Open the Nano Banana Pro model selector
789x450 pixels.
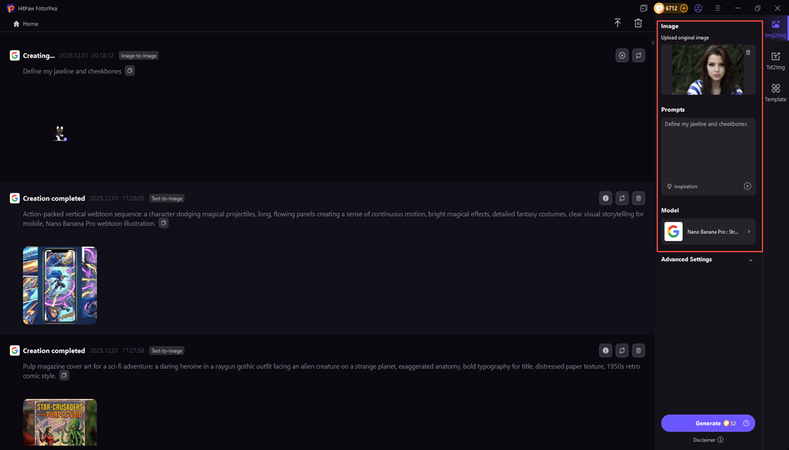708,232
